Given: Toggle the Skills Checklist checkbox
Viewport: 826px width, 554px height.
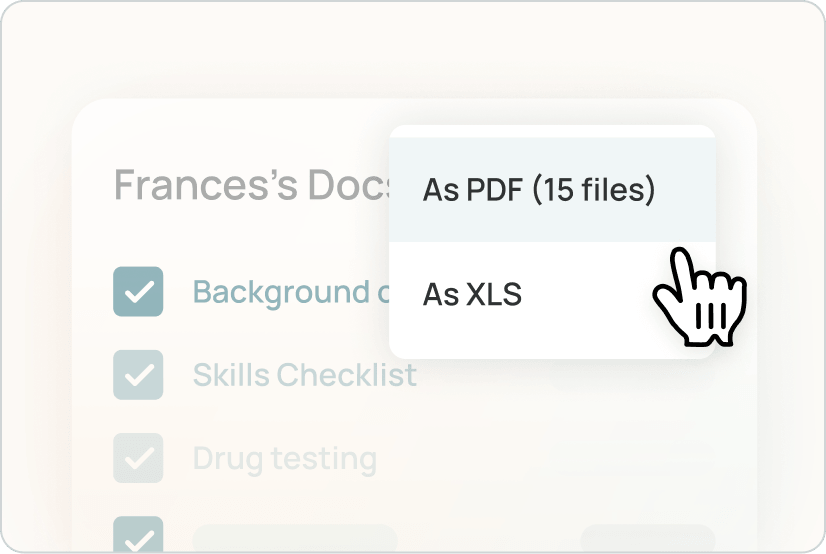Looking at the screenshot, I should click(138, 375).
